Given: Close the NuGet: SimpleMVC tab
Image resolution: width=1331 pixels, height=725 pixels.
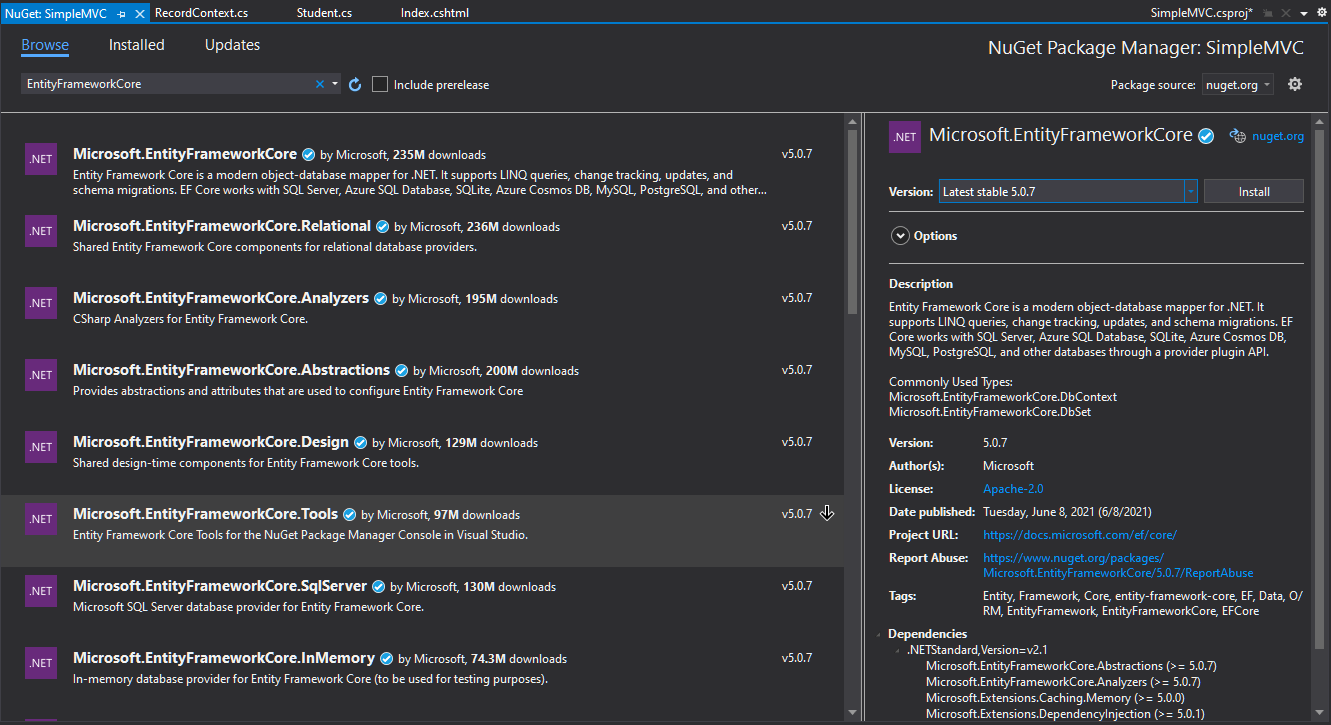Looking at the screenshot, I should click(138, 14).
